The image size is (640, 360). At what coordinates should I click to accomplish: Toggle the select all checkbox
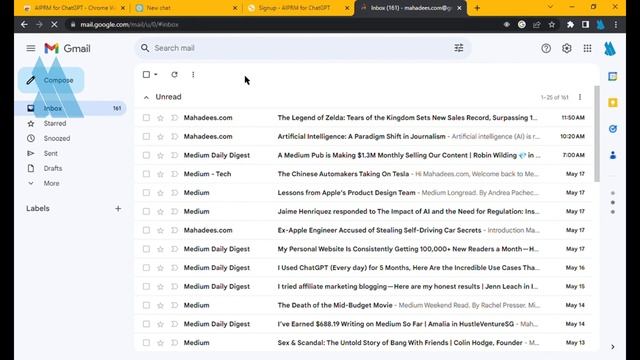(146, 74)
